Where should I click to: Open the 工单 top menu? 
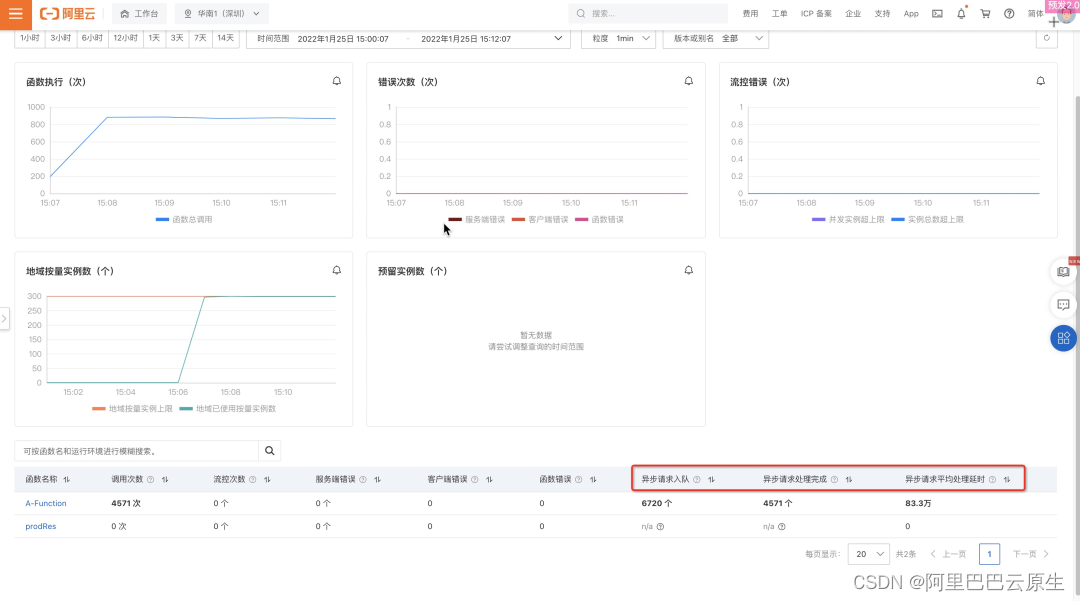click(x=779, y=14)
